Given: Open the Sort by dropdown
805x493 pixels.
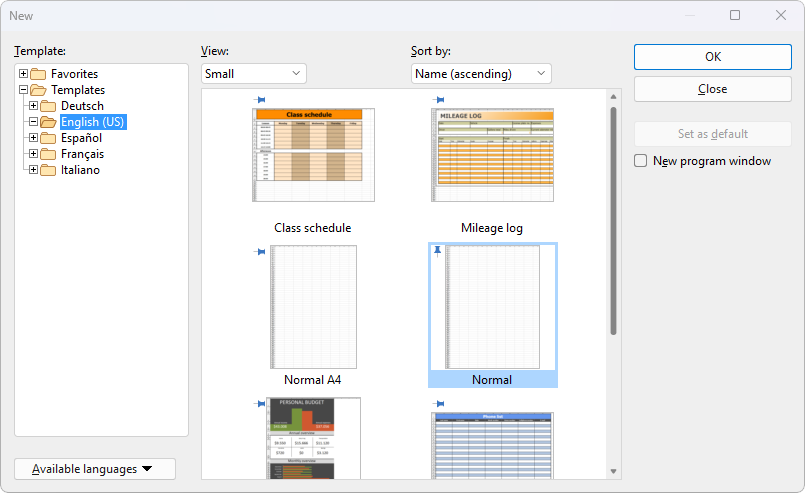Looking at the screenshot, I should [481, 73].
